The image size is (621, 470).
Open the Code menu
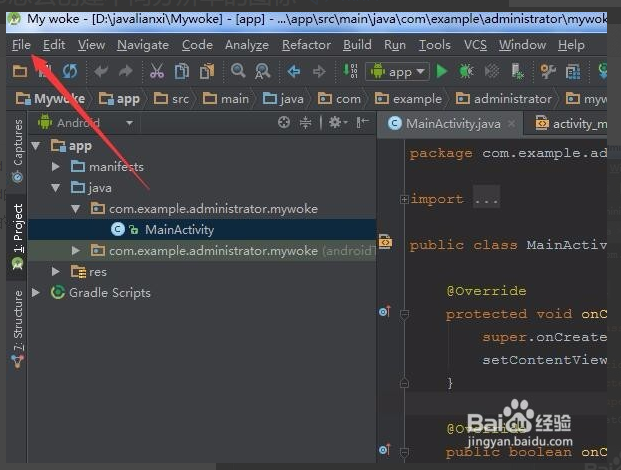(197, 45)
